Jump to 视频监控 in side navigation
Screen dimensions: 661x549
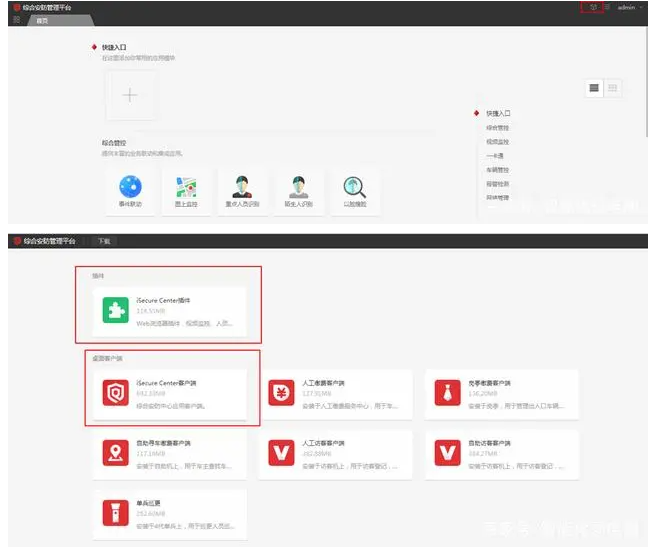tap(498, 142)
